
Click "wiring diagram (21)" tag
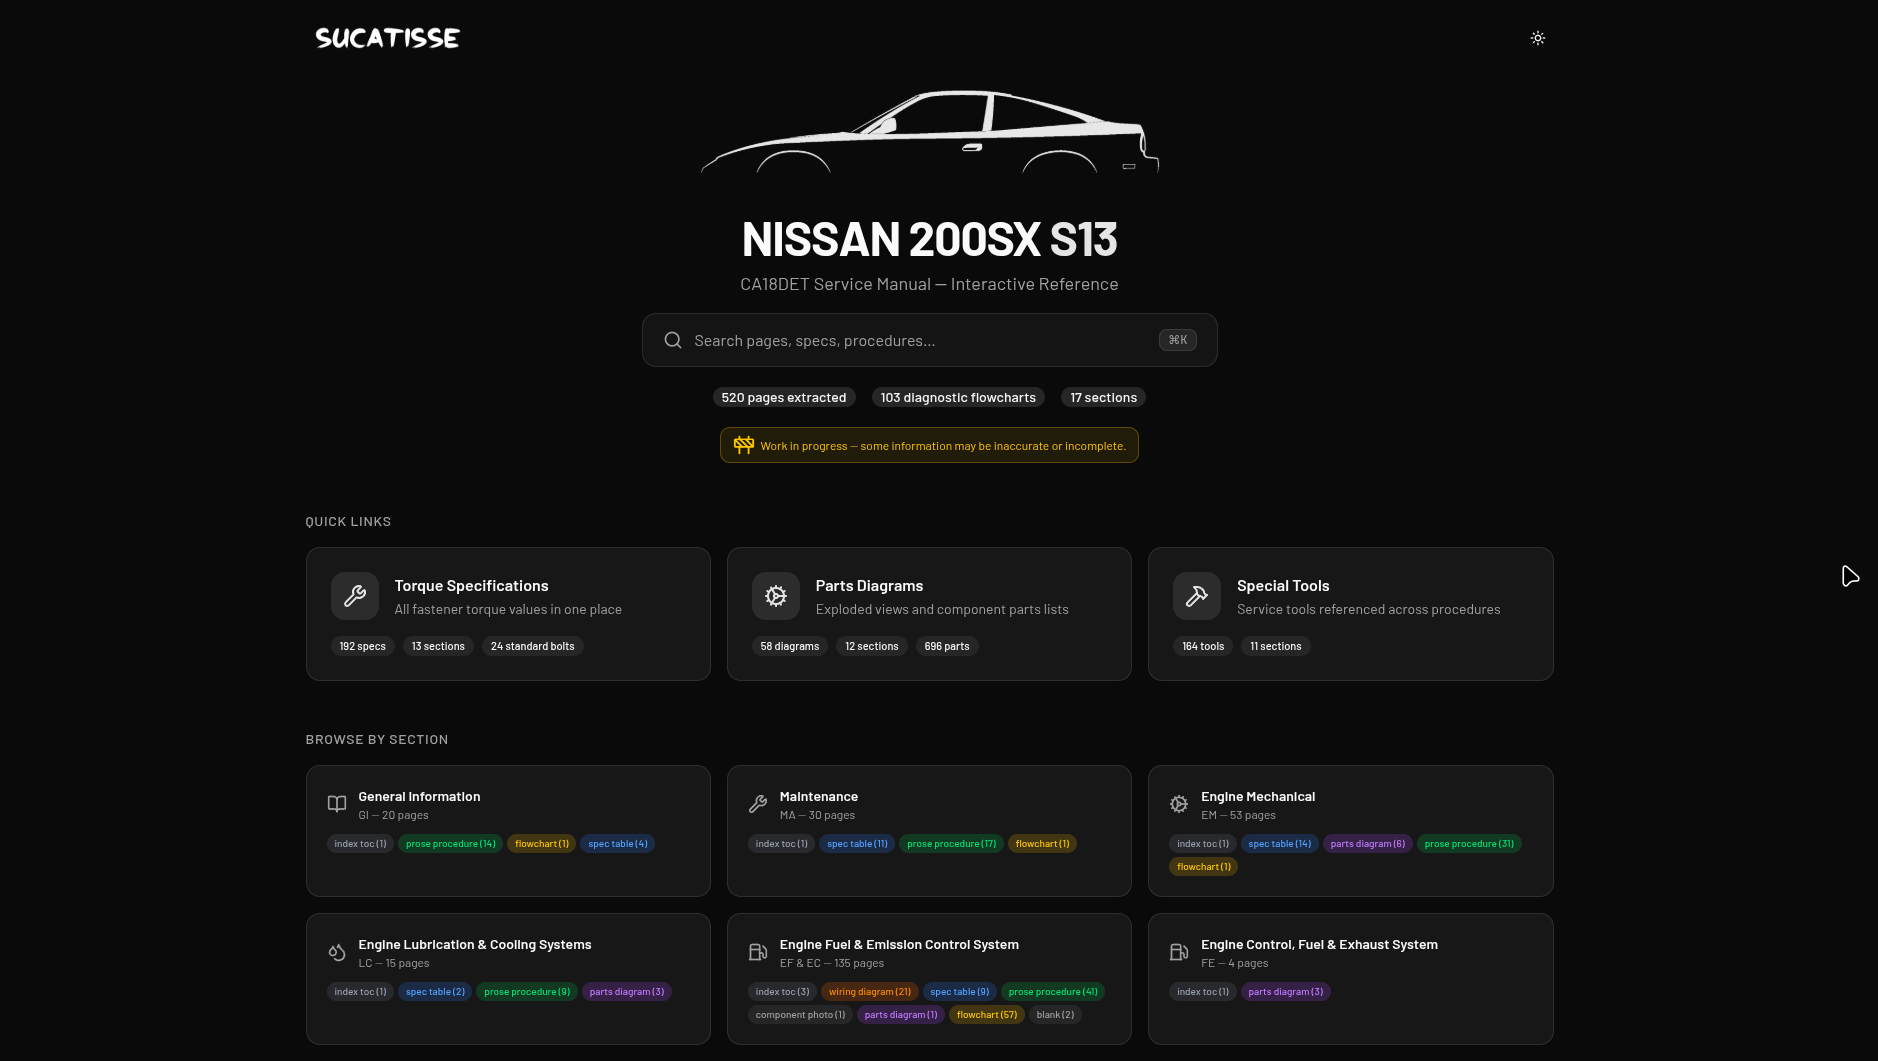point(870,992)
